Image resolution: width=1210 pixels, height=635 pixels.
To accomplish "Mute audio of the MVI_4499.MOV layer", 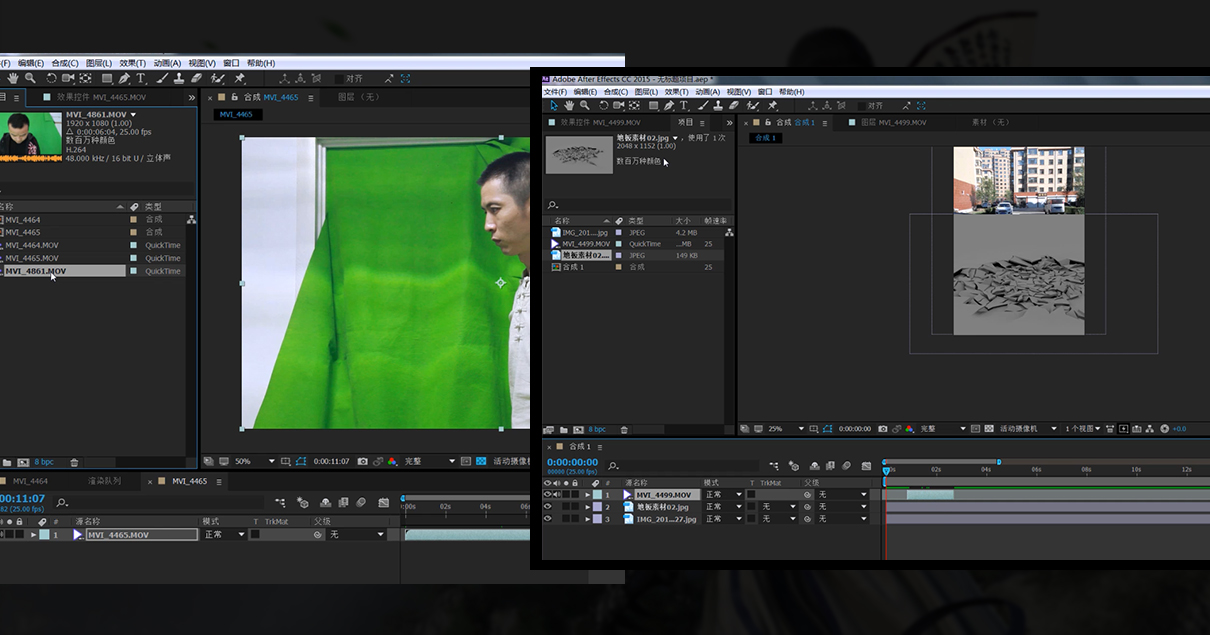I will coord(556,494).
